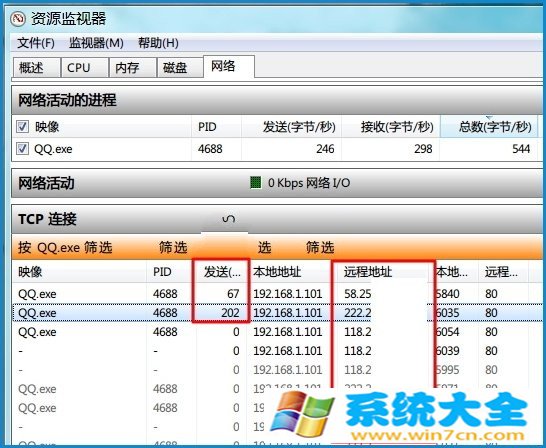Open the 帮助(H) menu
This screenshot has width=546, height=448.
point(158,43)
